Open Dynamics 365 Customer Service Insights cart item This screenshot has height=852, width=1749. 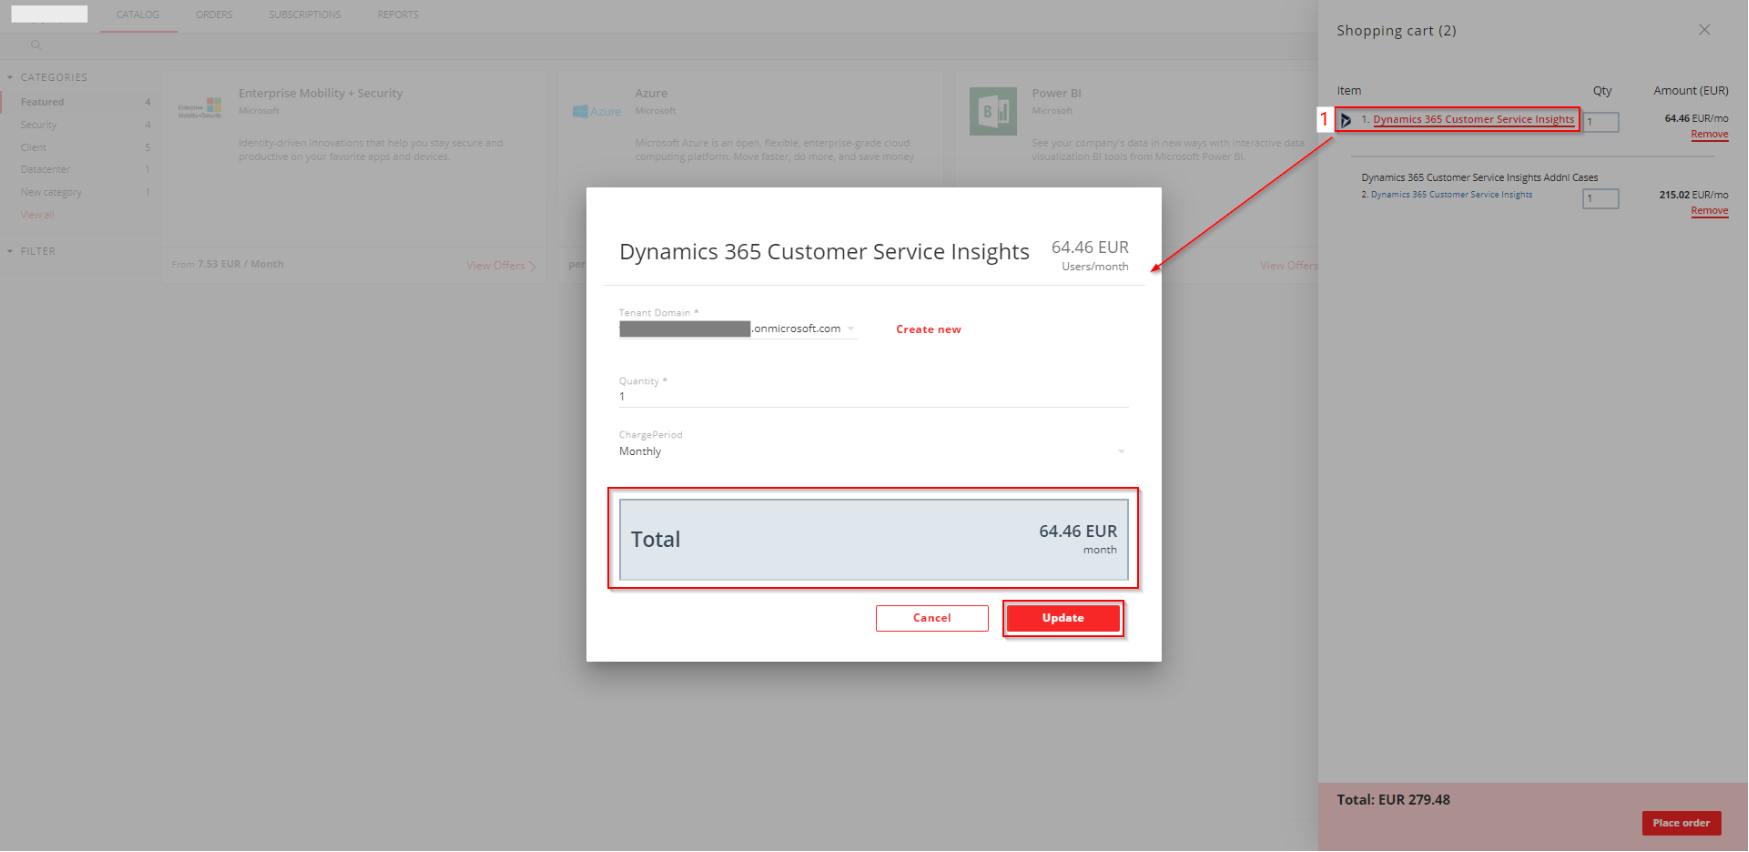(1473, 120)
